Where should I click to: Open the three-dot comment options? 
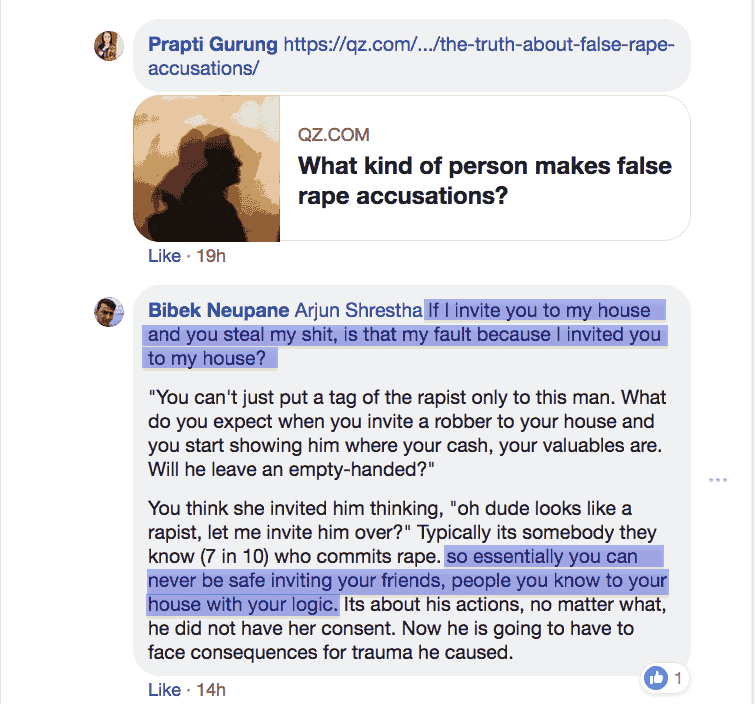pyautogui.click(x=717, y=480)
